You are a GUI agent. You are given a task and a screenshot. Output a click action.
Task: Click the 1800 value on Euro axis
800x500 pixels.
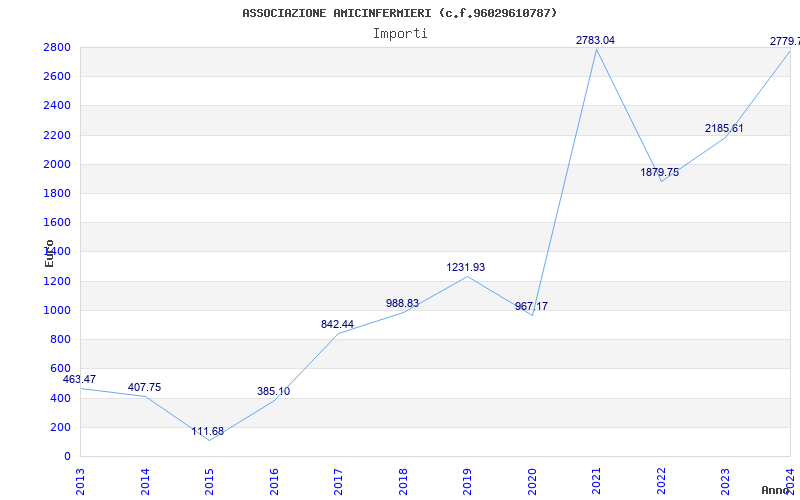(x=57, y=193)
